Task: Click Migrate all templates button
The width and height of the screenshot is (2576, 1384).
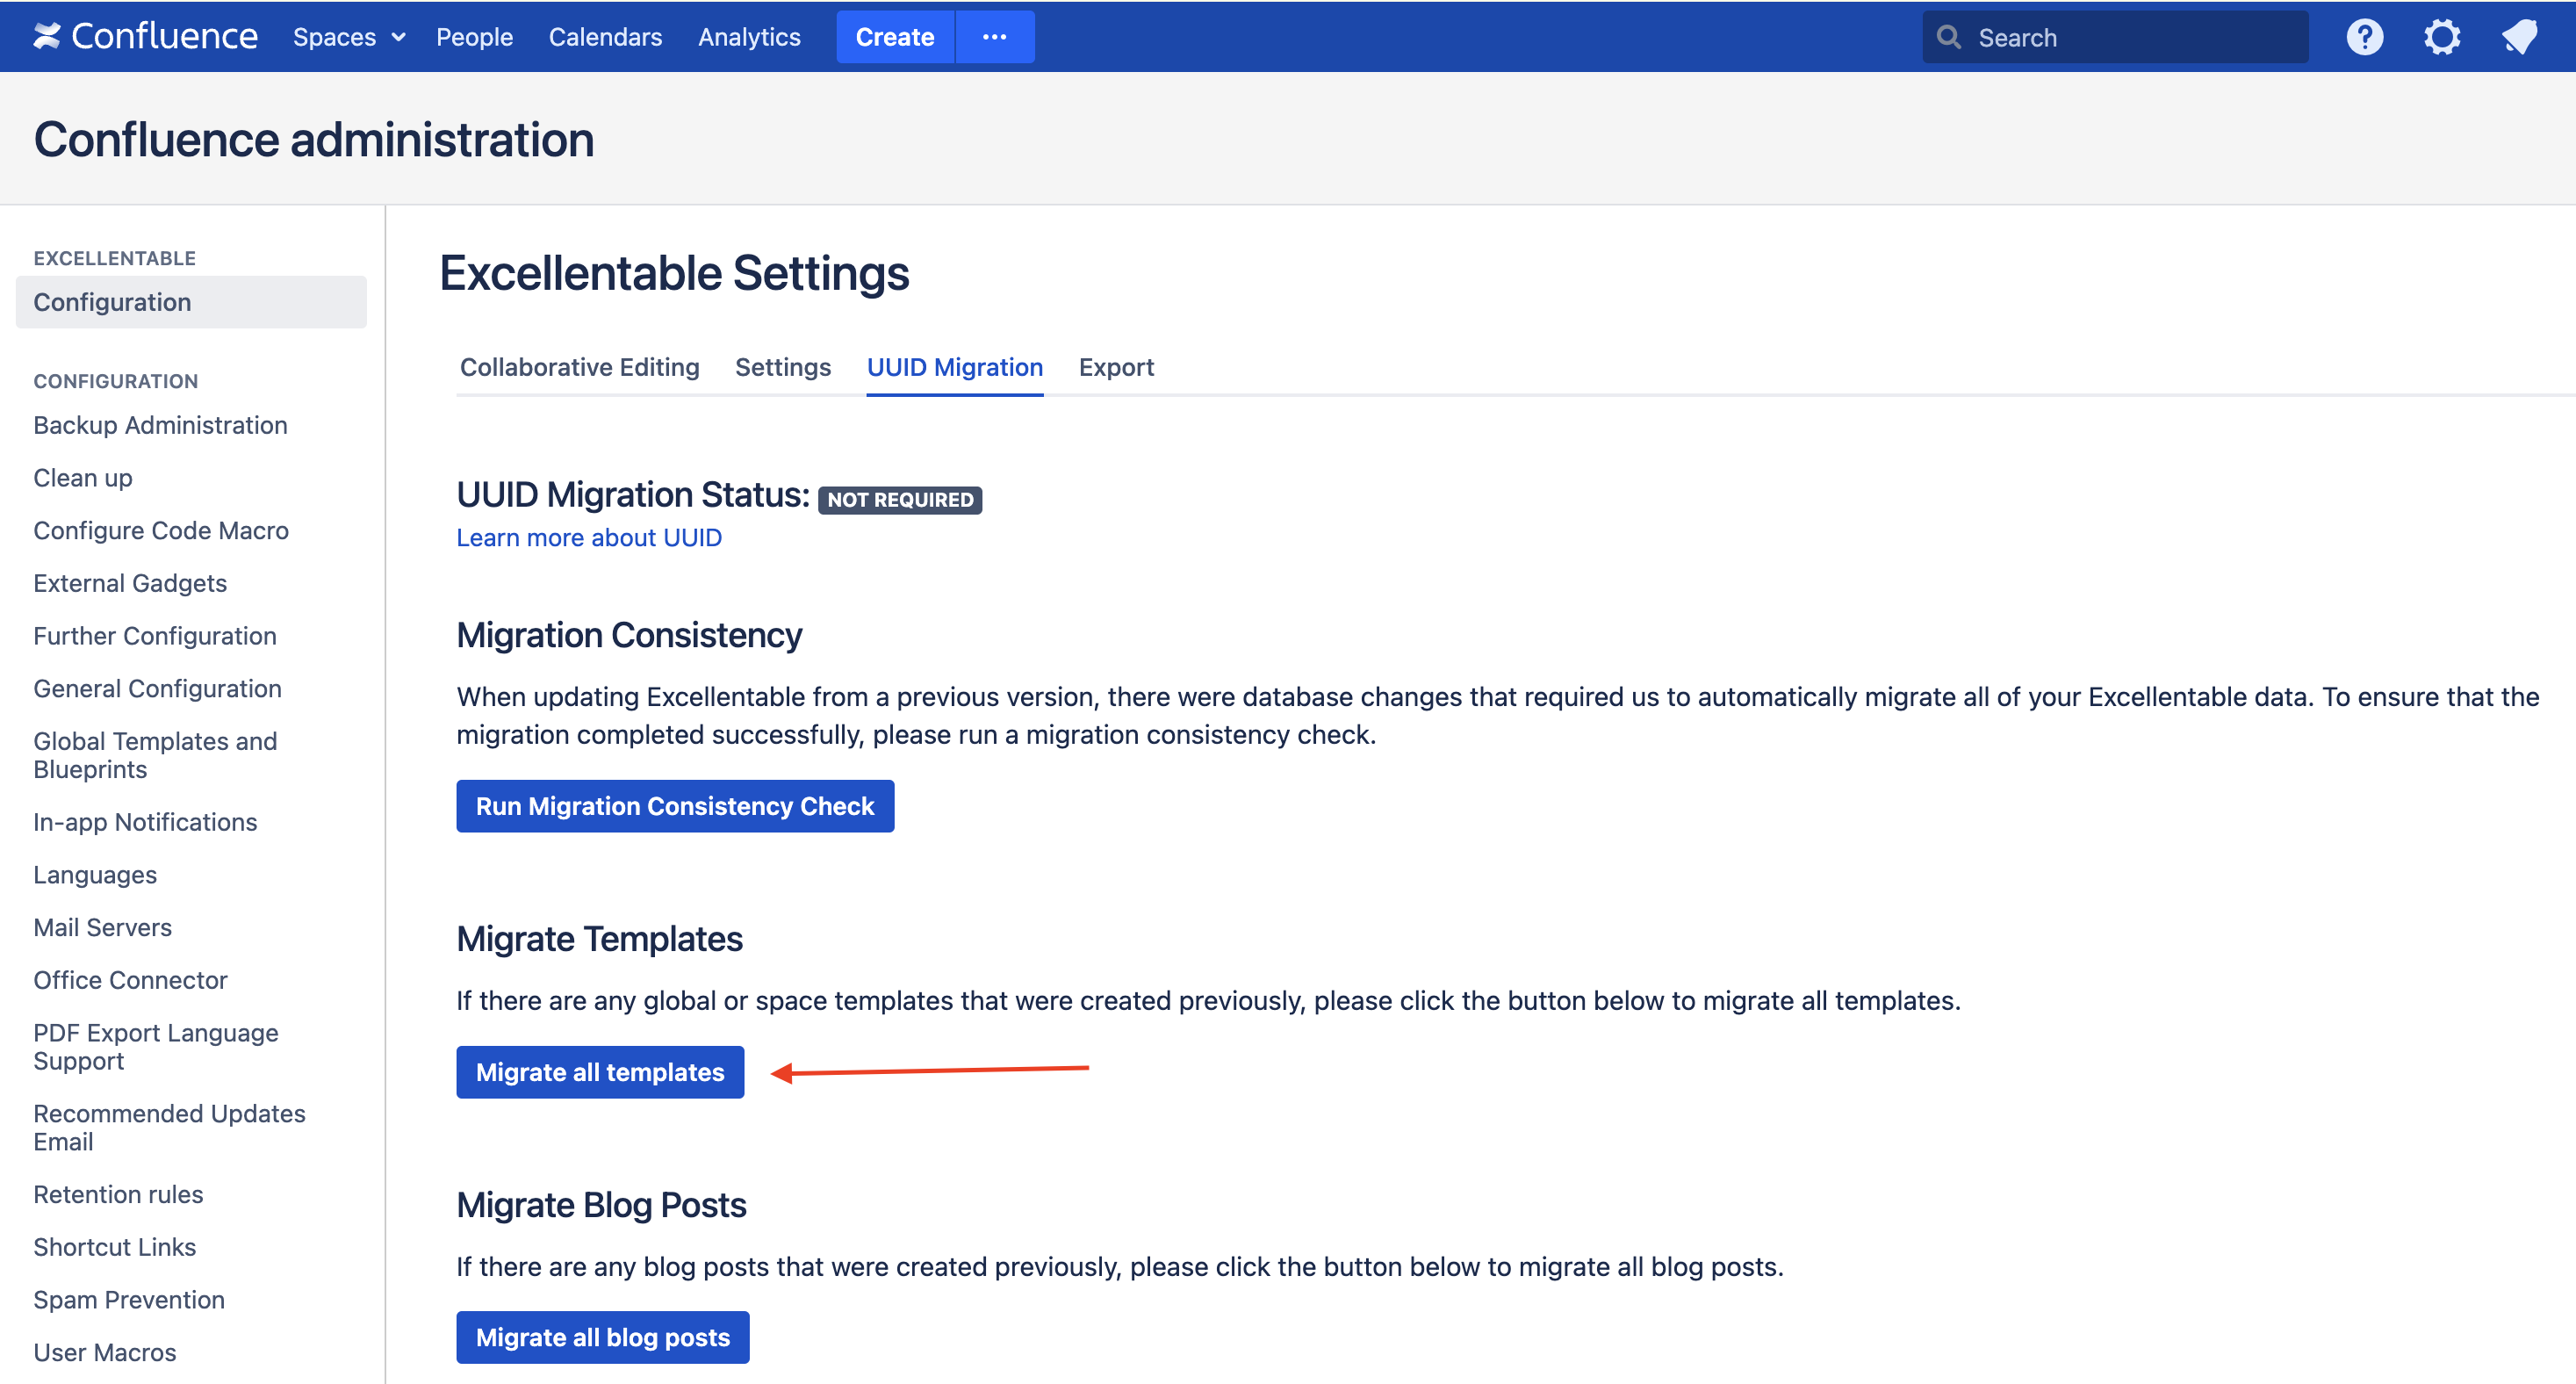Action: tap(600, 1072)
